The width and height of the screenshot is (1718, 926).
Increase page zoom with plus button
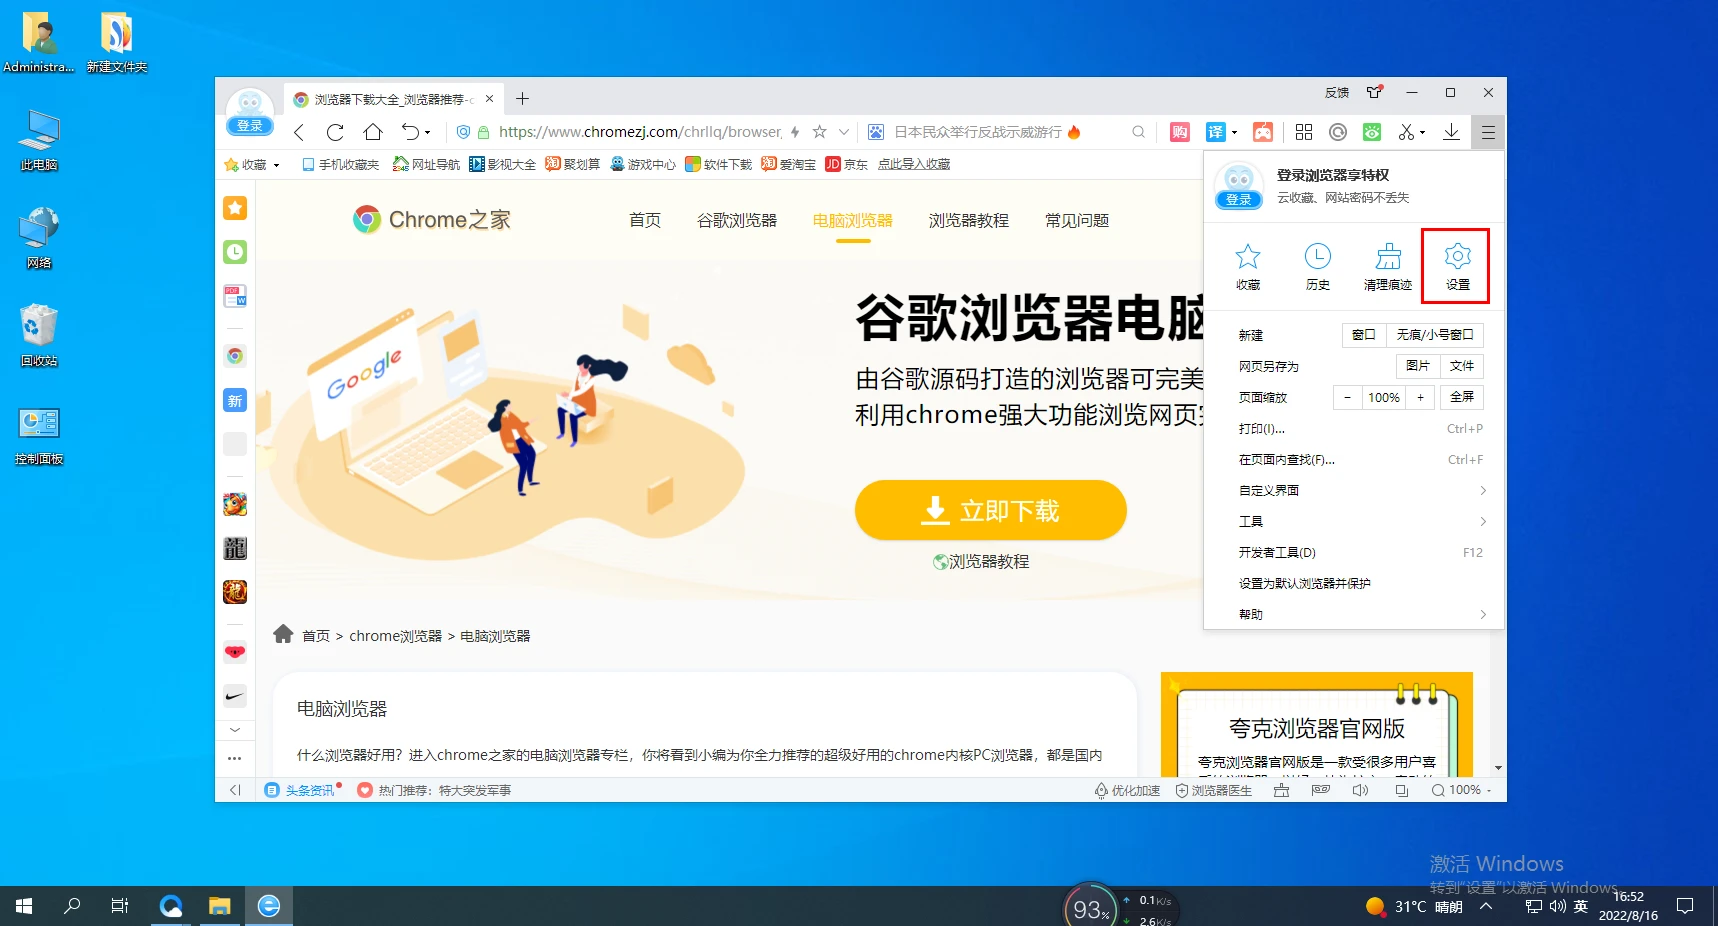click(1420, 397)
